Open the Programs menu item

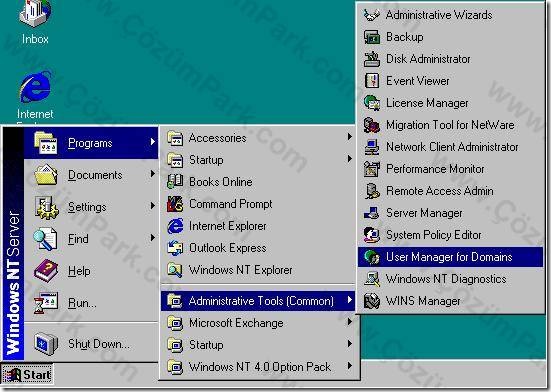(x=91, y=143)
